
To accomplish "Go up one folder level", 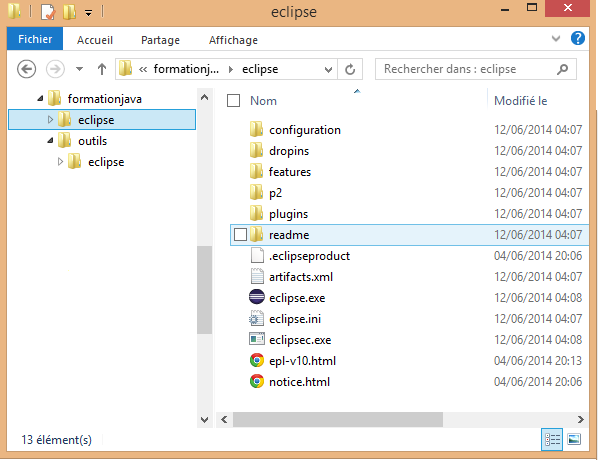I will click(101, 69).
